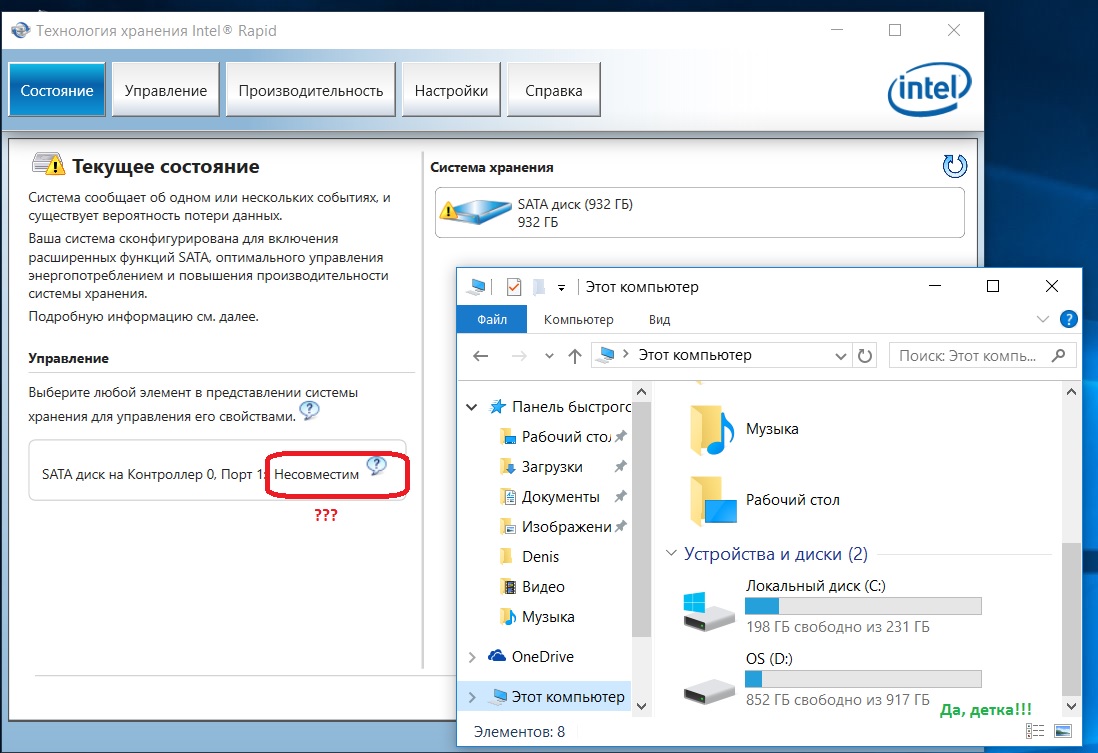Select SATA диск на Контроллер 0 row
Viewport: 1098px width, 753px height.
pos(217,471)
